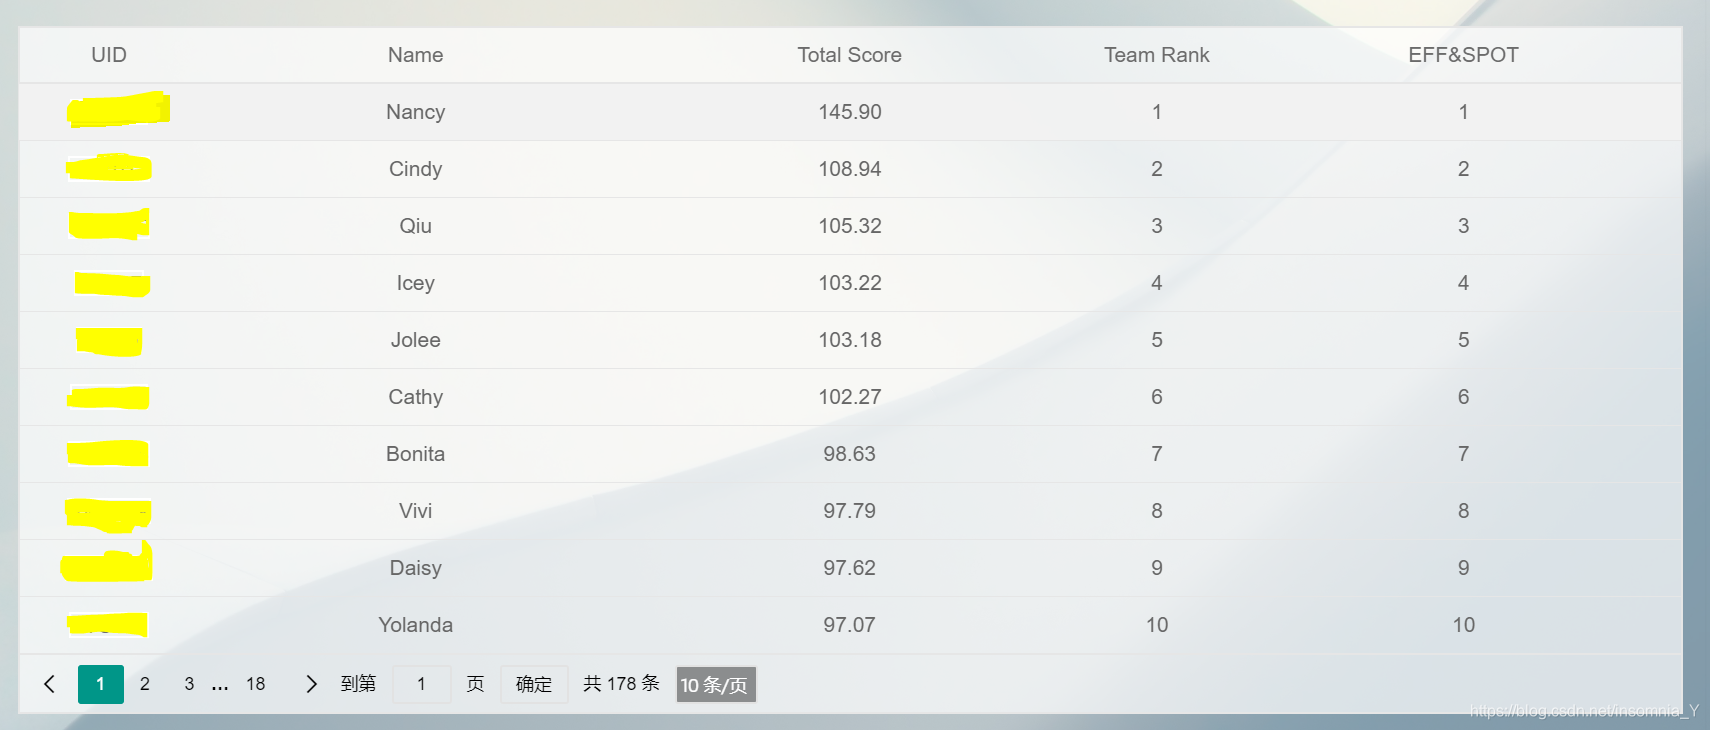Jump to last page 18
Image resolution: width=1710 pixels, height=730 pixels.
pyautogui.click(x=256, y=684)
